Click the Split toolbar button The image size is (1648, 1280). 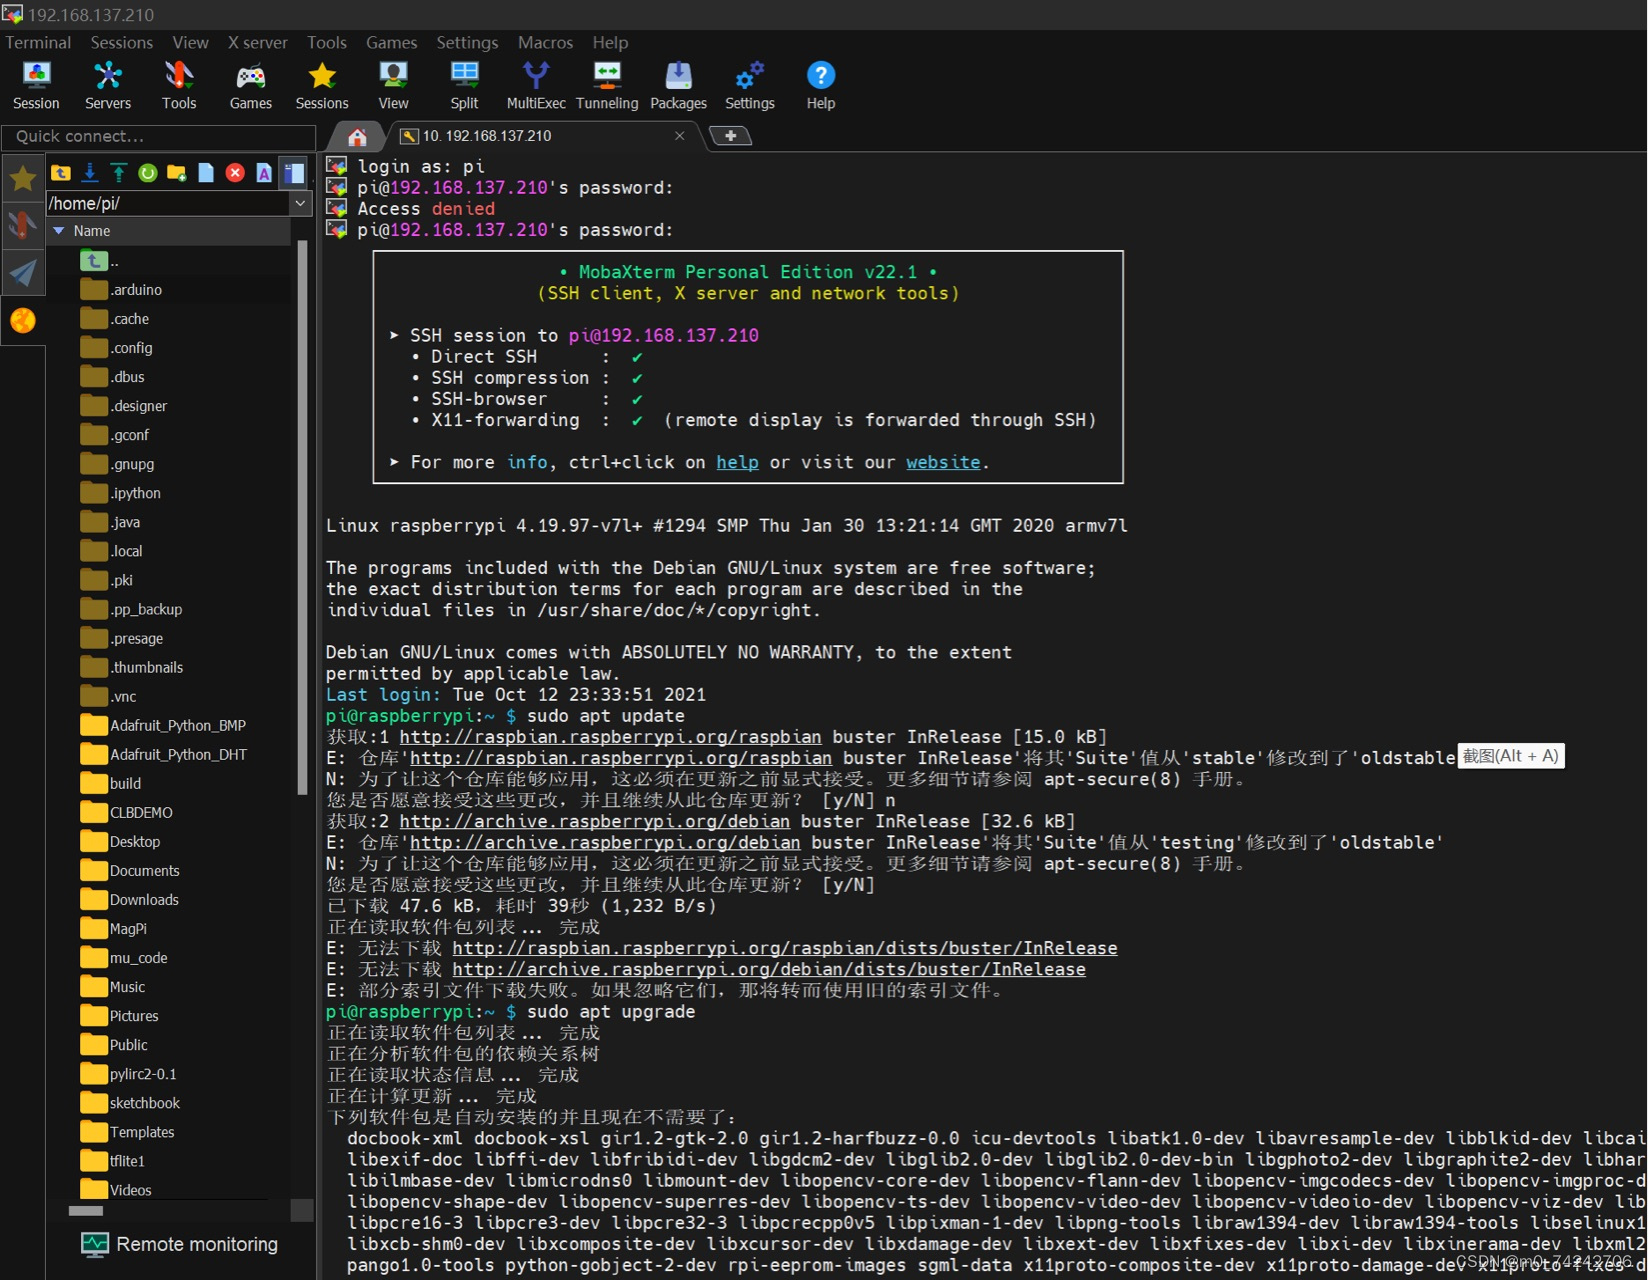click(x=464, y=85)
